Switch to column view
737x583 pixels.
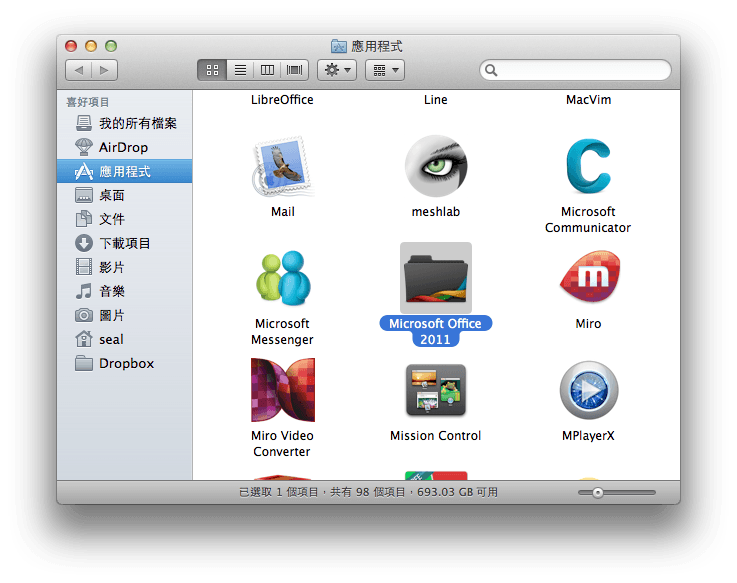tap(267, 70)
